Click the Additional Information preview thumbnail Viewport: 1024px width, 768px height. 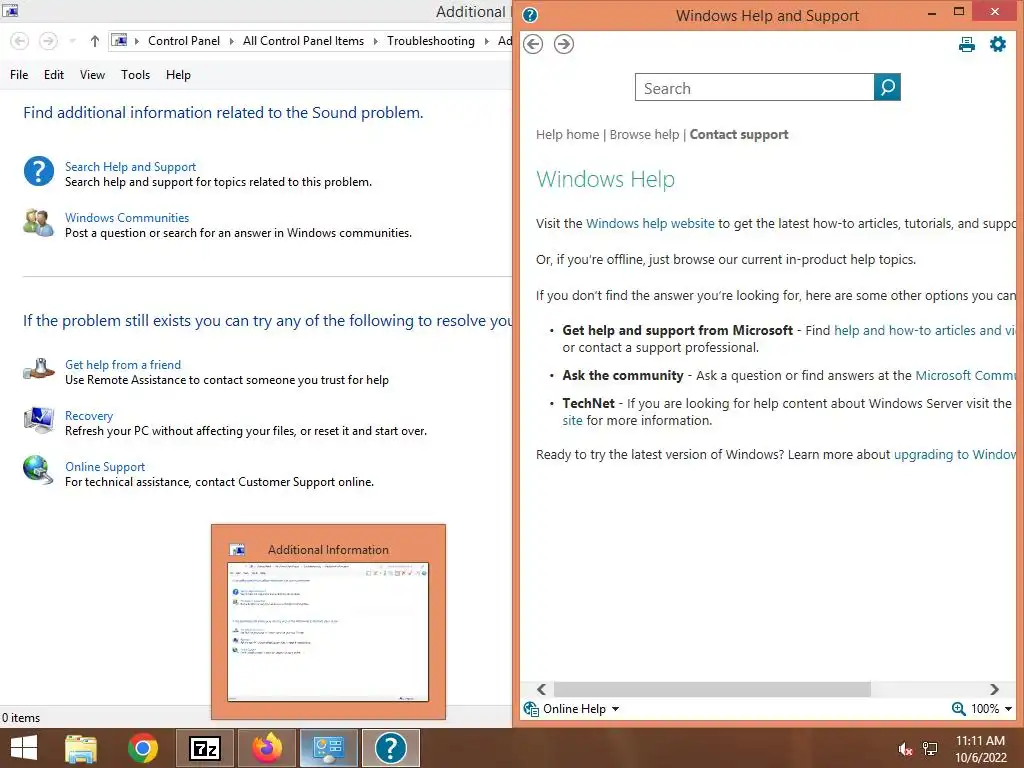[328, 632]
